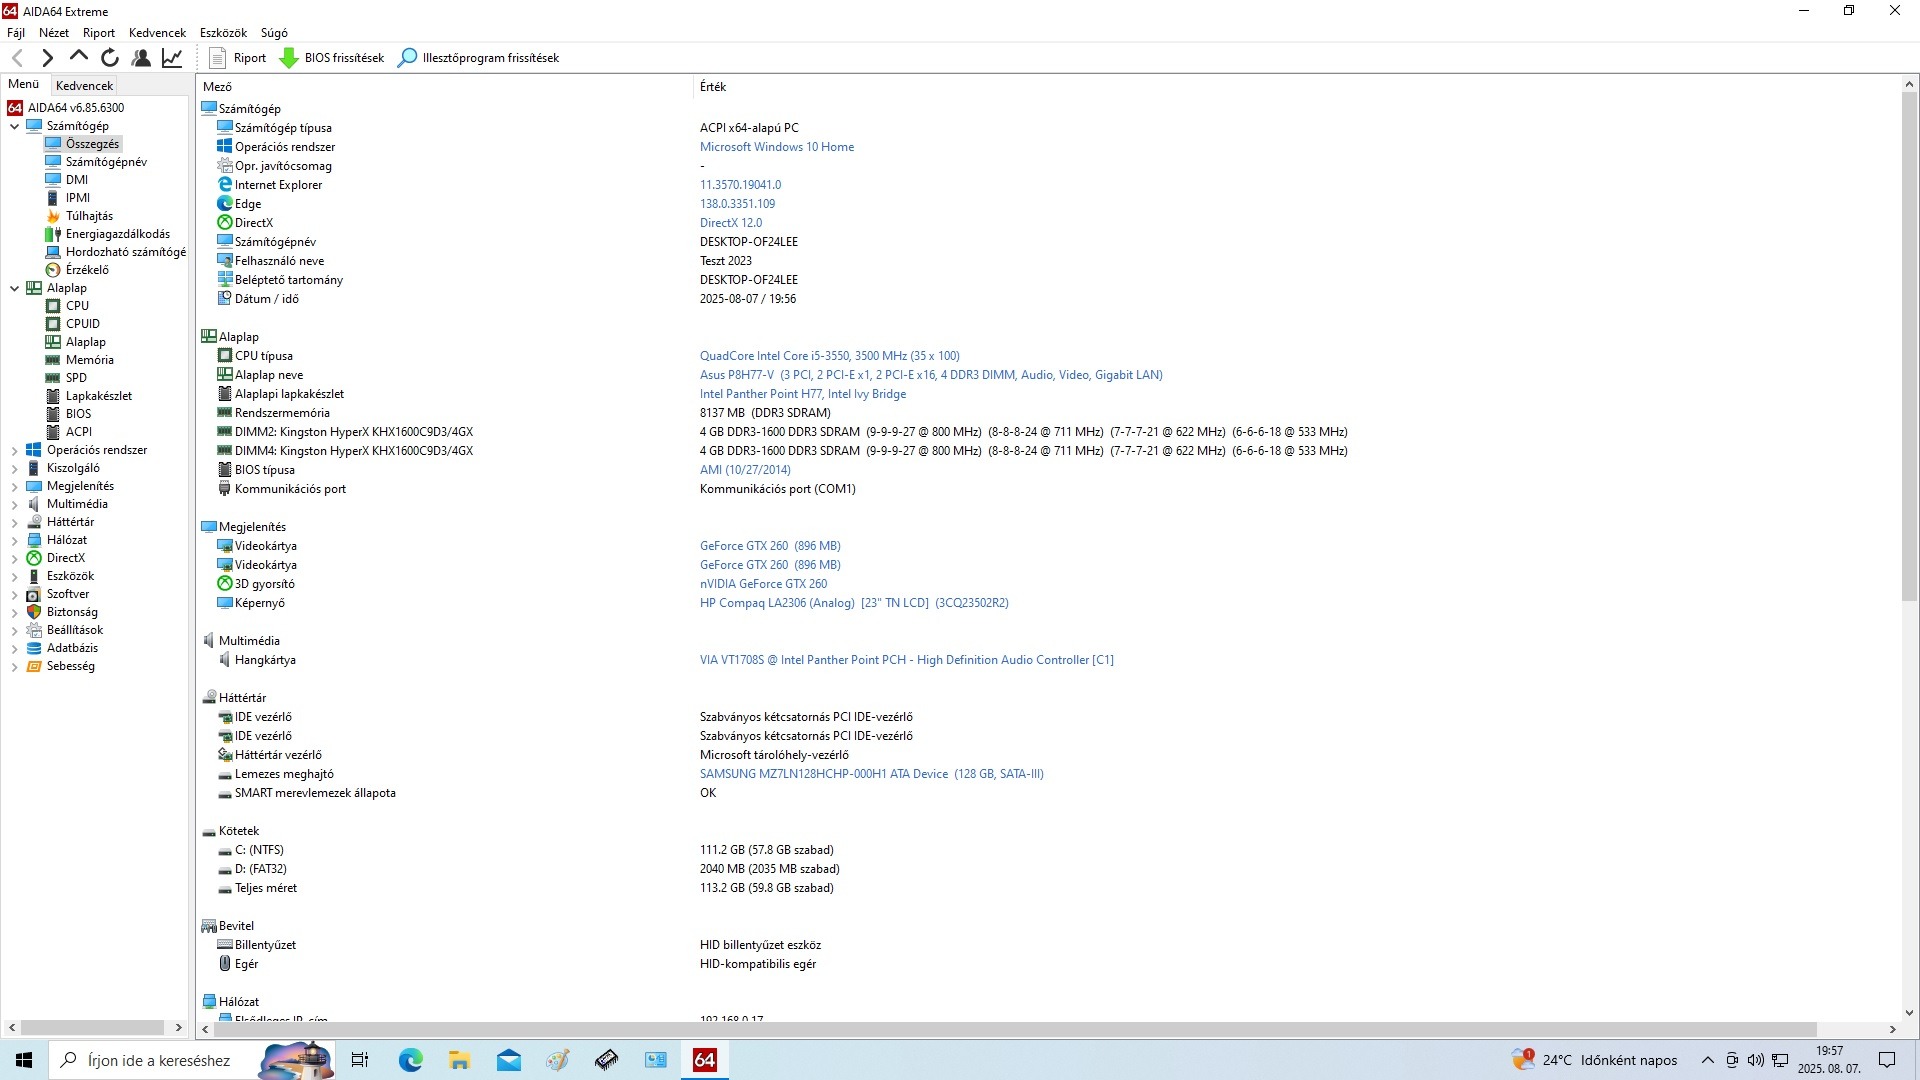The width and height of the screenshot is (1920, 1080).
Task: Collapse the Alaplap tree node
Action: pos(14,289)
